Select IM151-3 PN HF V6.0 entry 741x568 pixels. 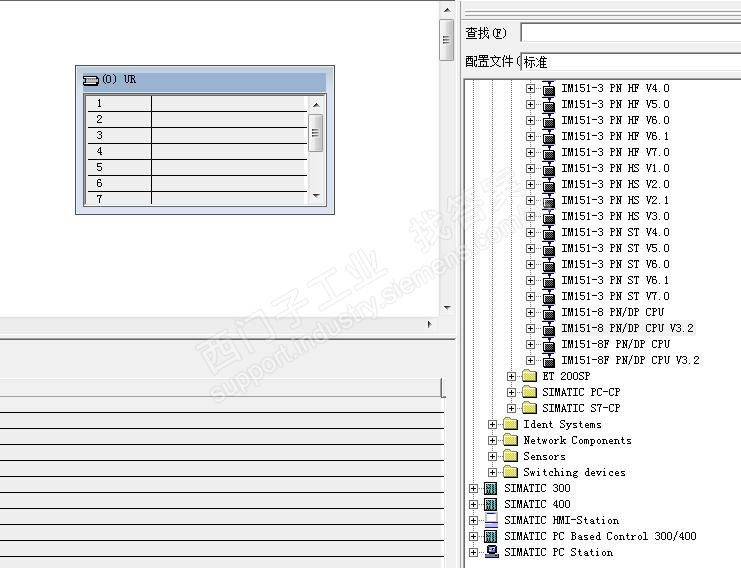point(615,120)
